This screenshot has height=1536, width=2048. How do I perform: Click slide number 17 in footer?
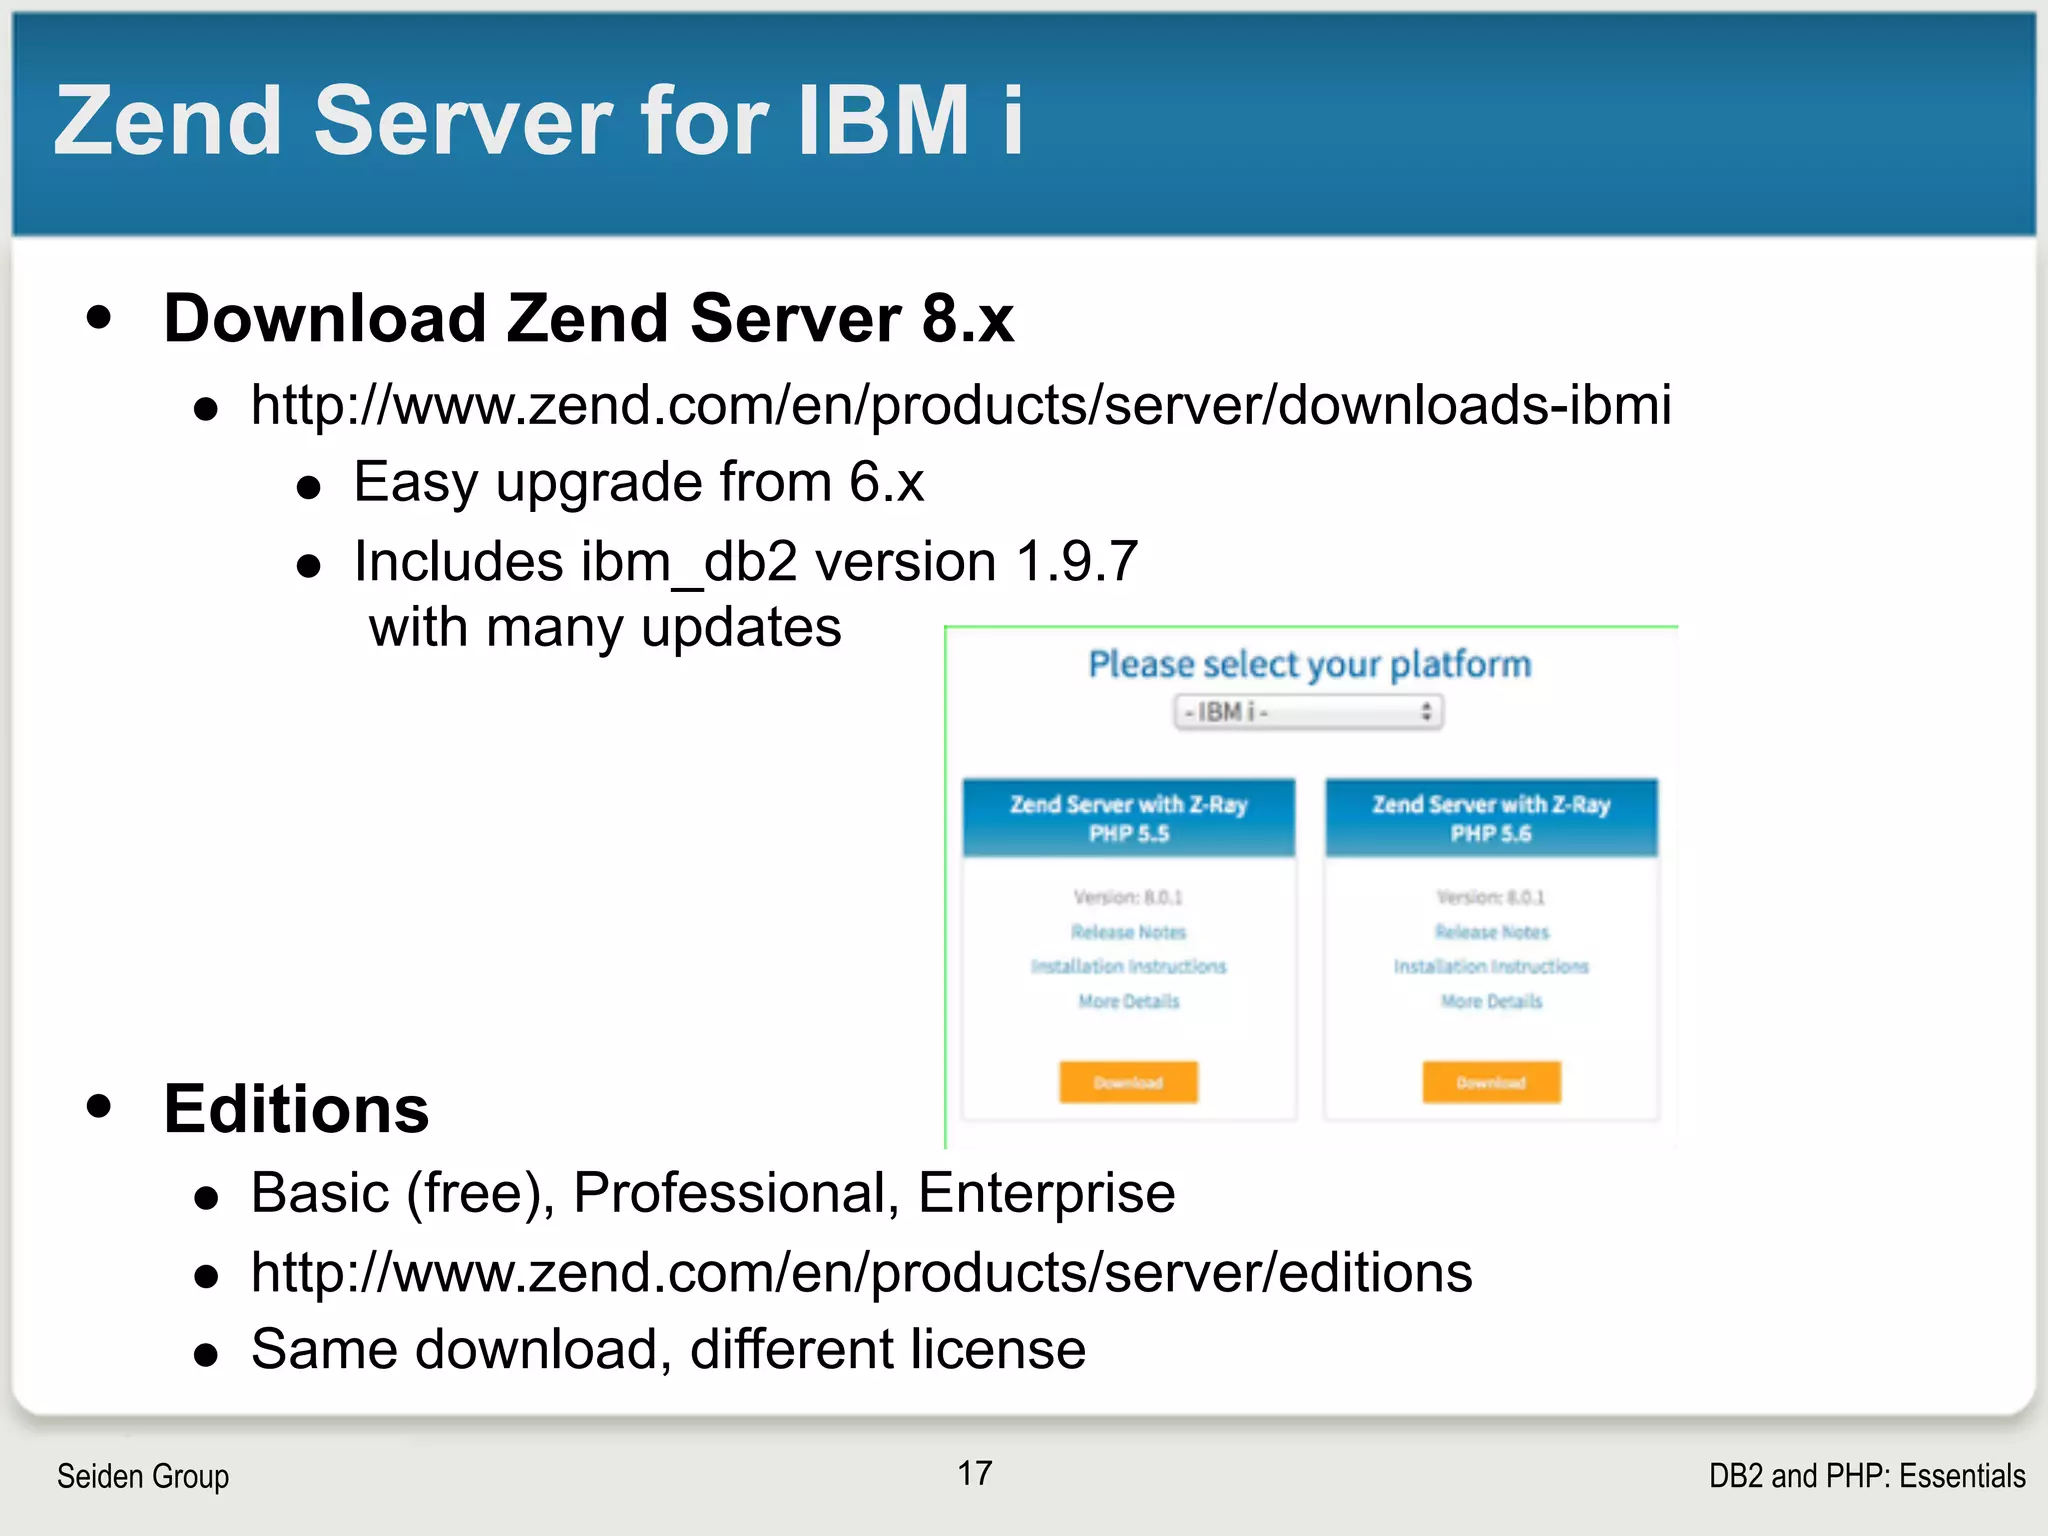click(x=975, y=1473)
